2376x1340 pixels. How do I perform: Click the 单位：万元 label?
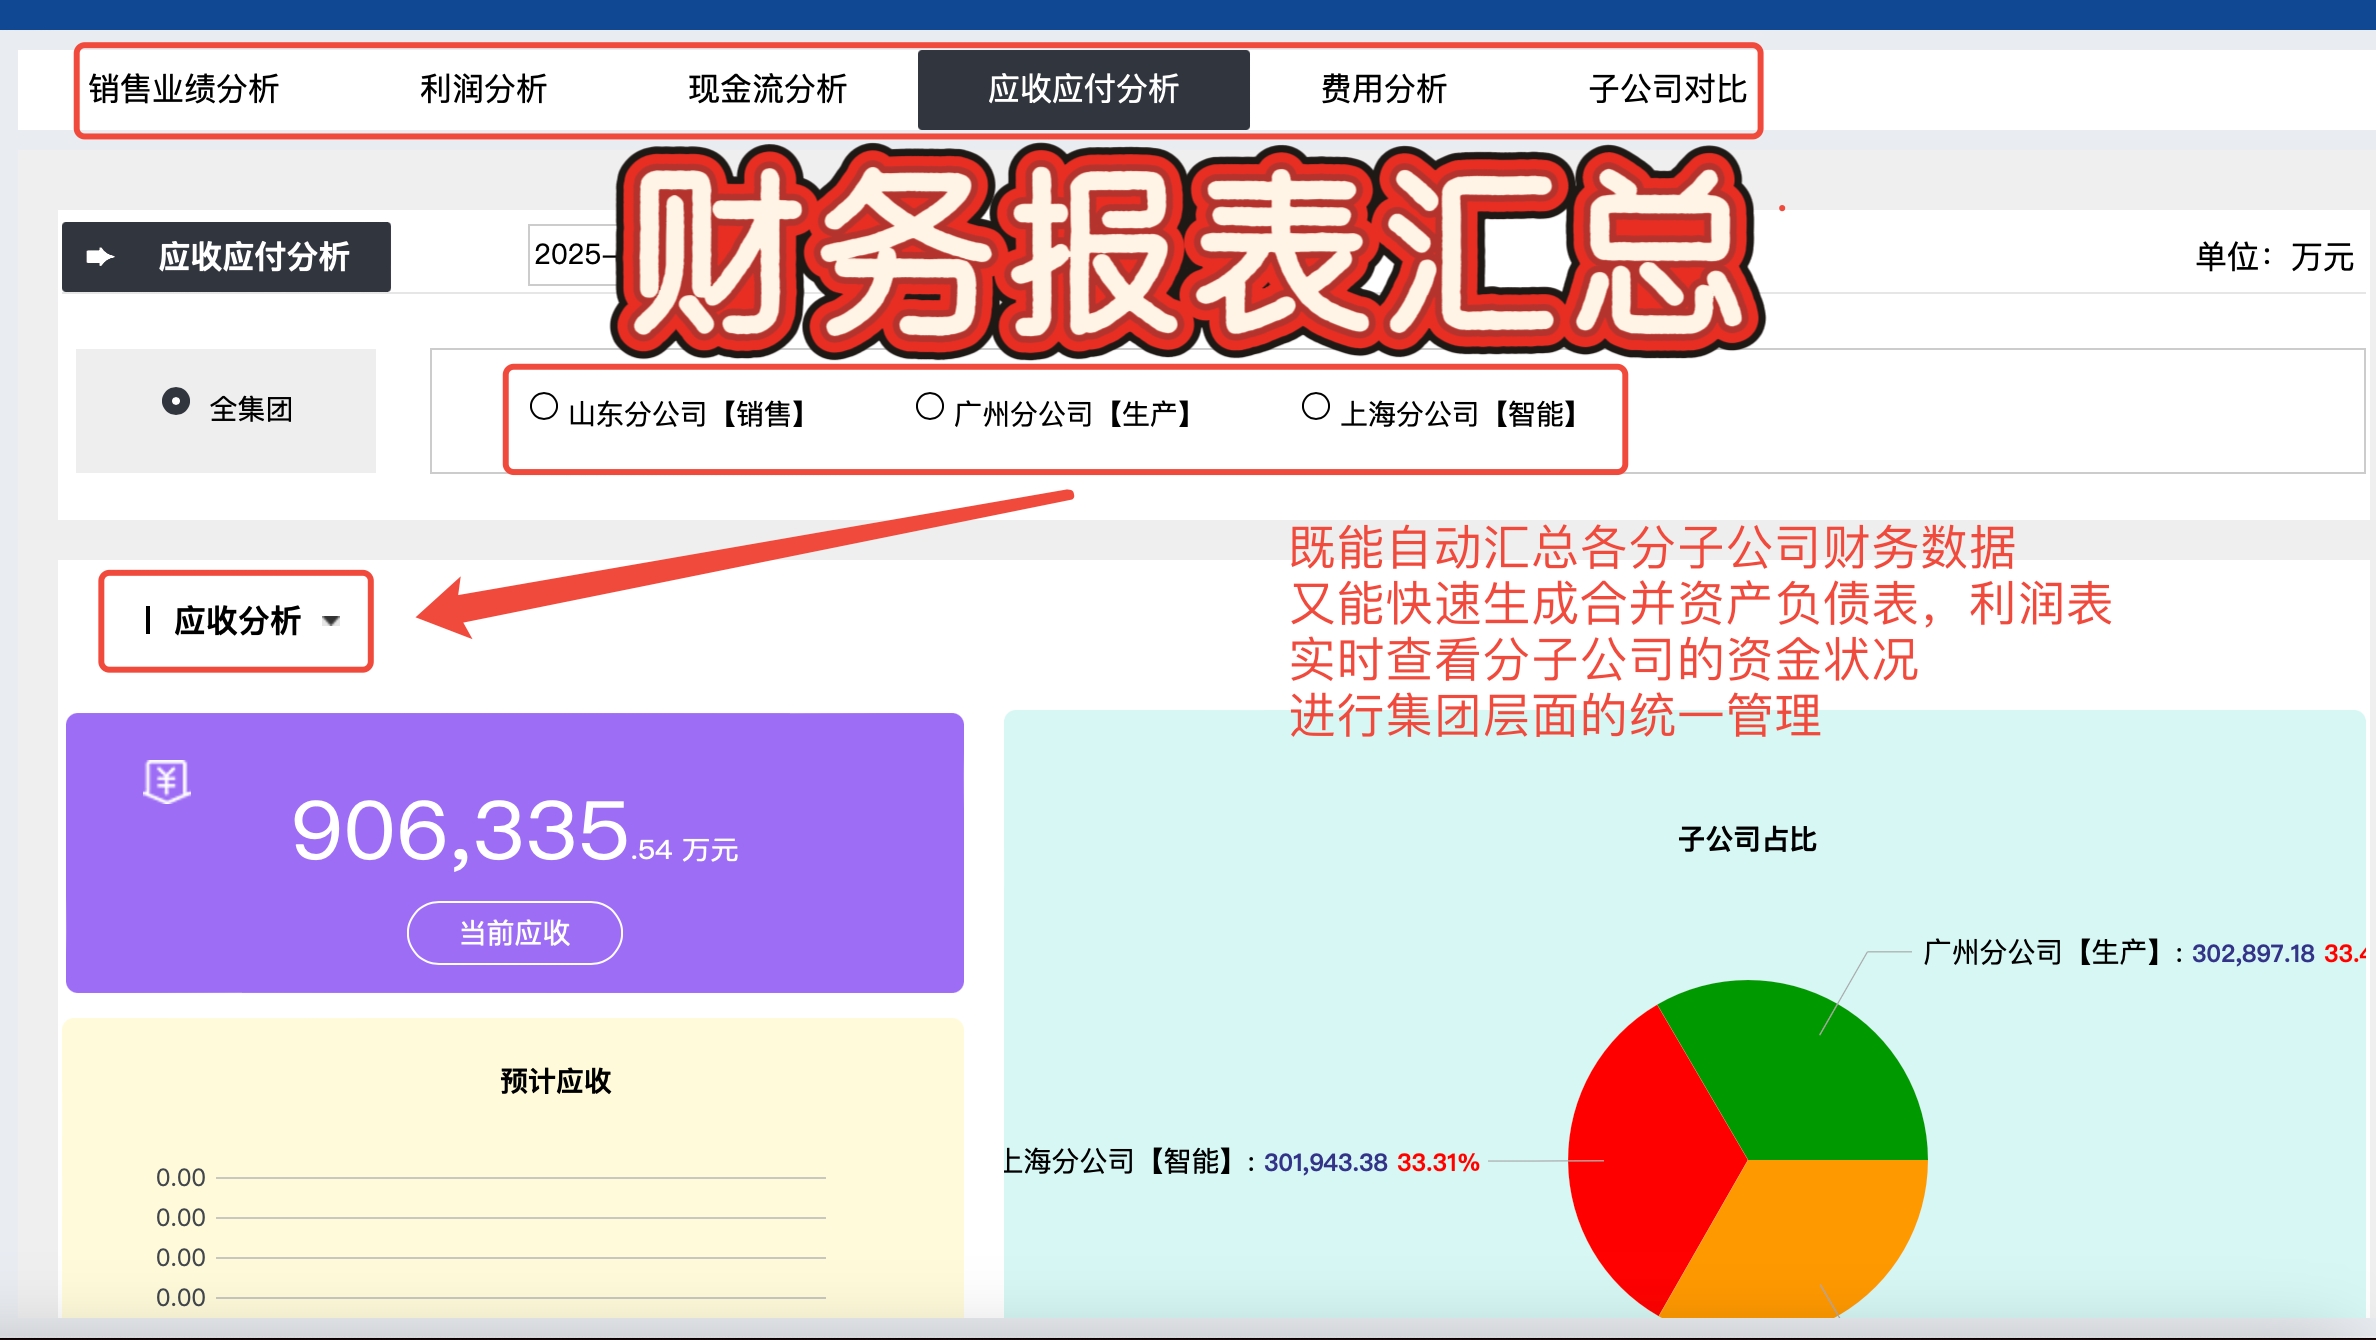coord(2274,257)
